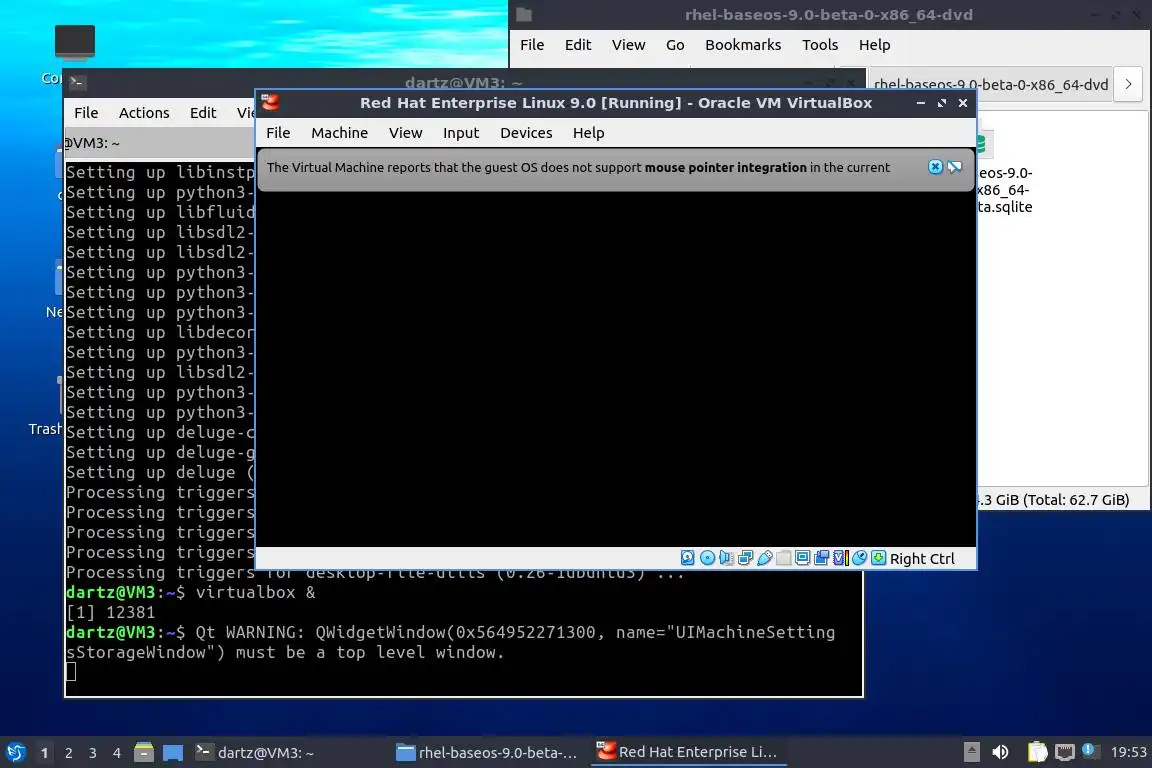This screenshot has width=1152, height=768.
Task: Click the sqlite file label in file manager
Action: coord(1005,190)
